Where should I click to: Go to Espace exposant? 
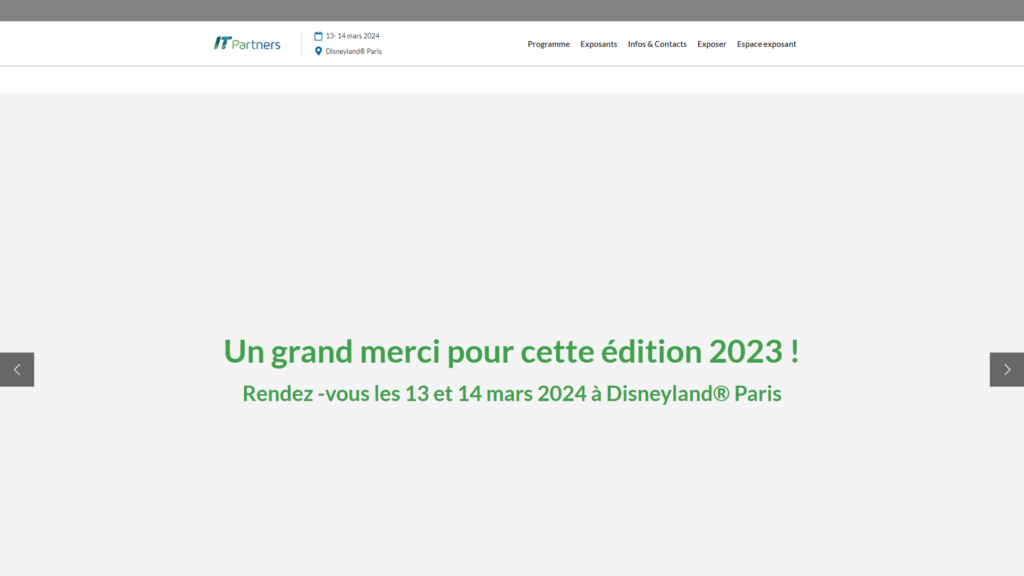(766, 44)
